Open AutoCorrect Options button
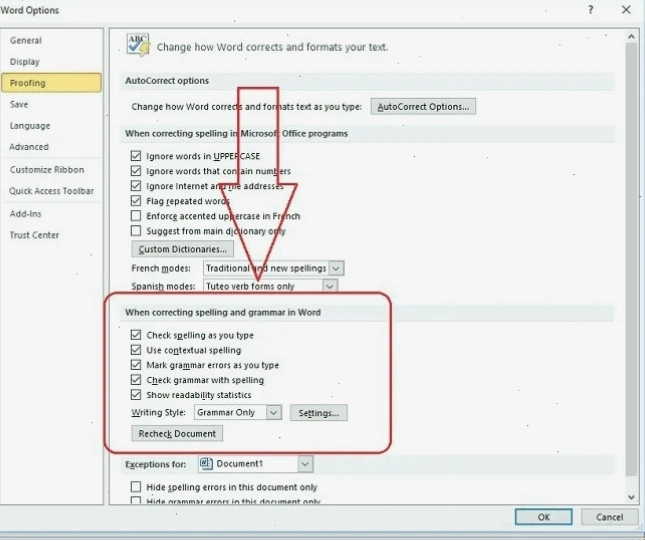 click(x=423, y=107)
